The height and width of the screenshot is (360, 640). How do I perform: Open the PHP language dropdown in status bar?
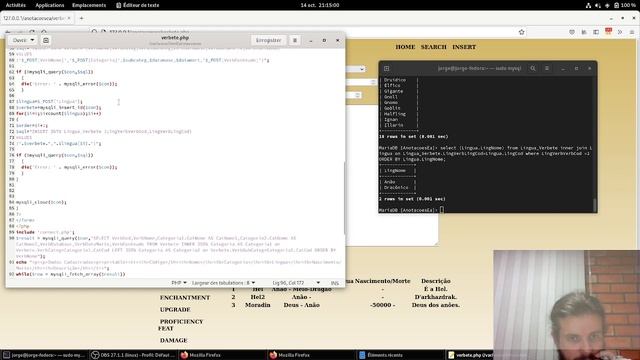tap(179, 282)
